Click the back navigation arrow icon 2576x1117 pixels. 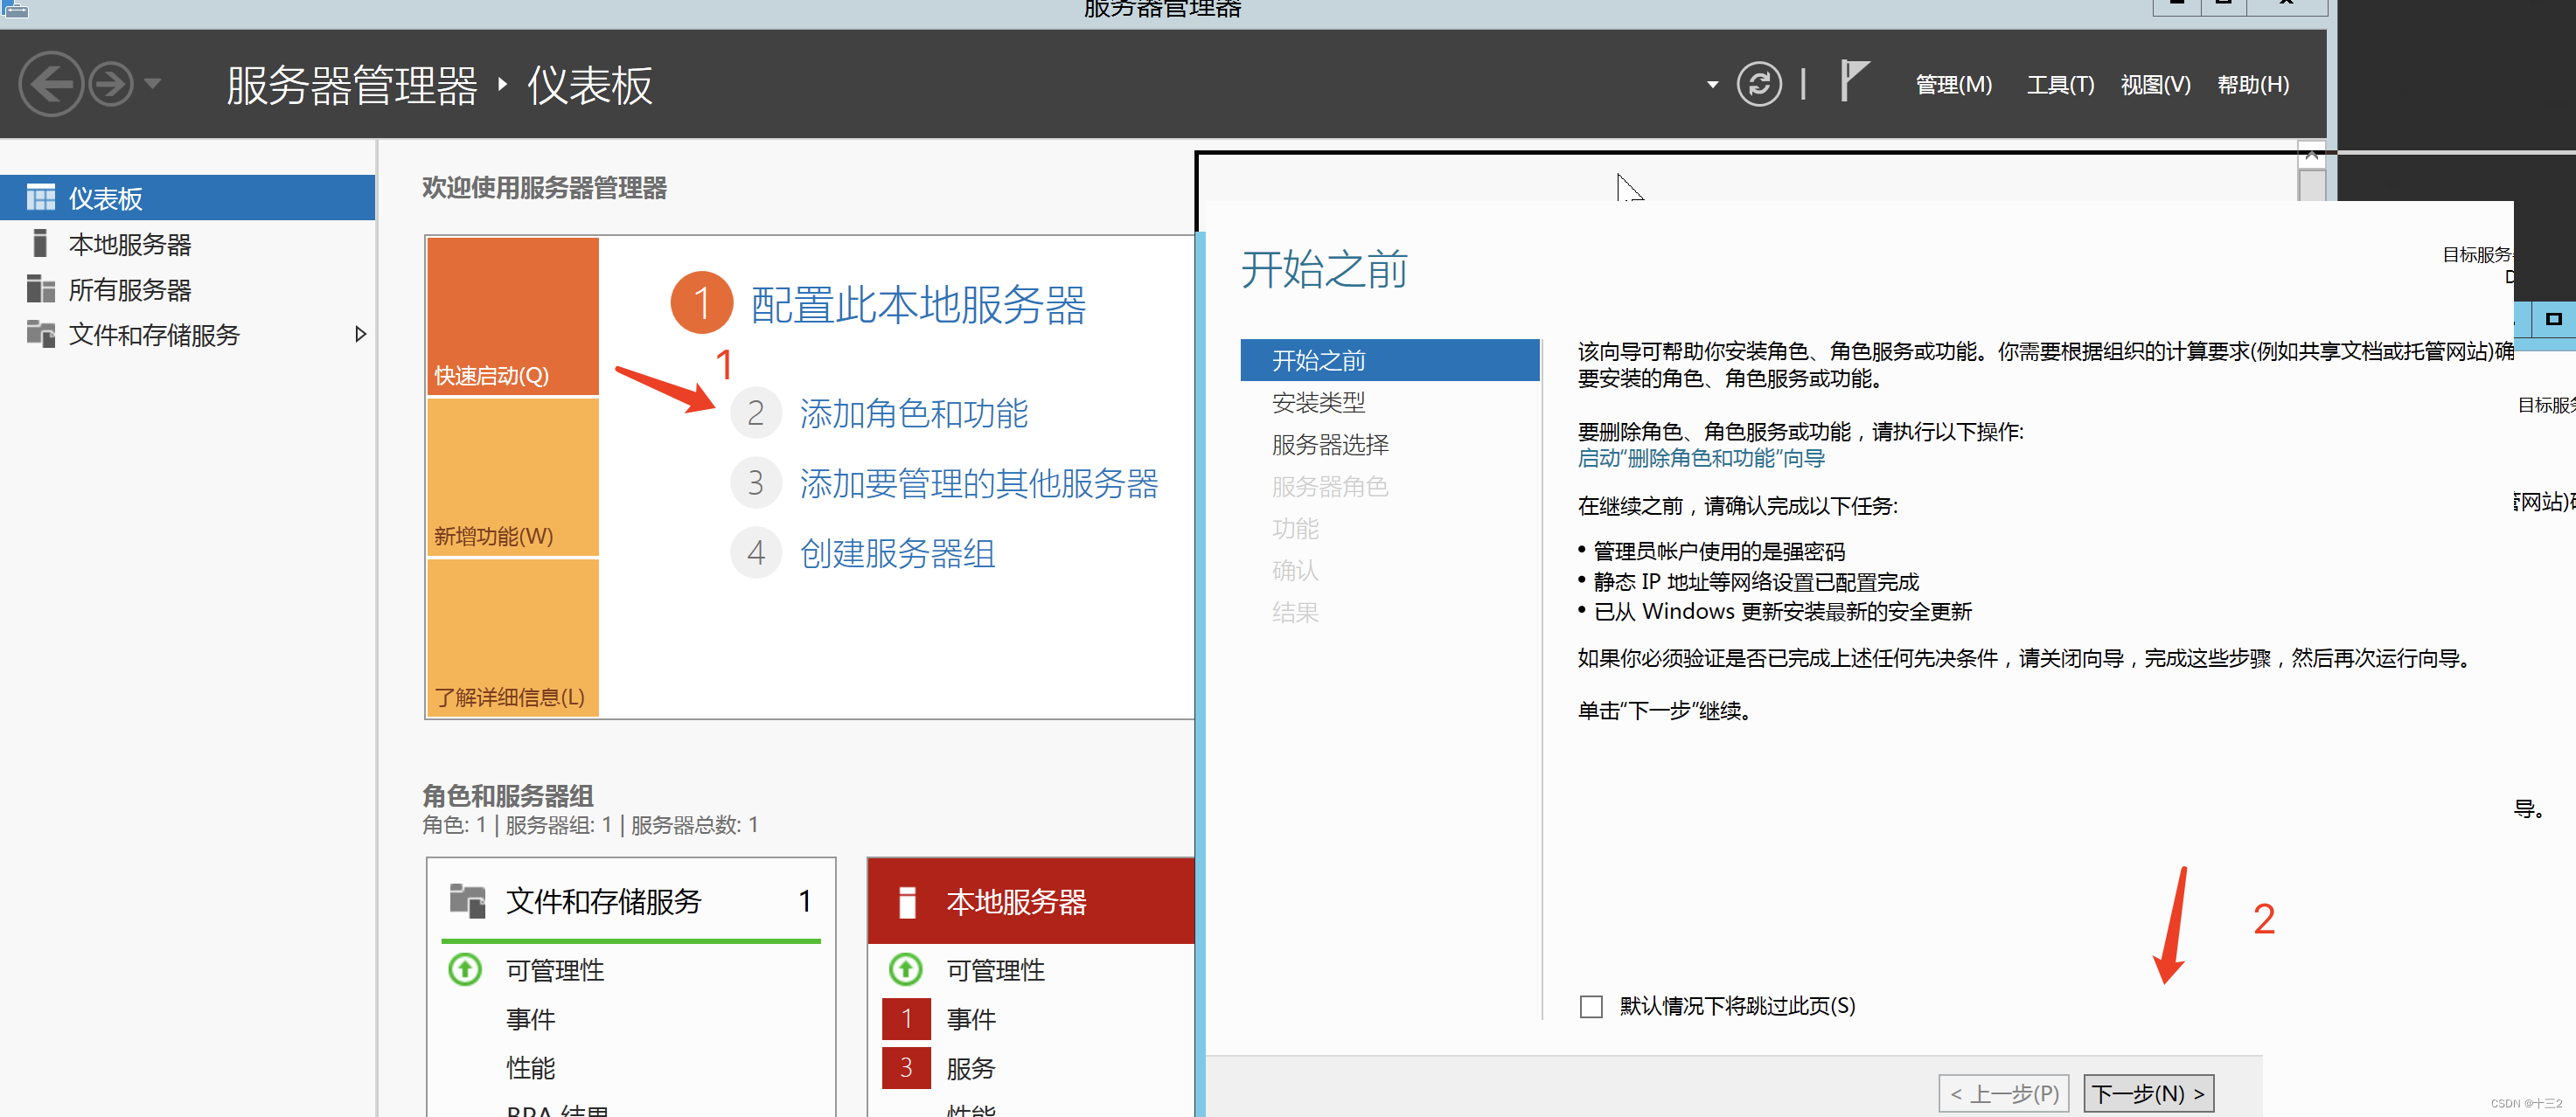click(50, 85)
